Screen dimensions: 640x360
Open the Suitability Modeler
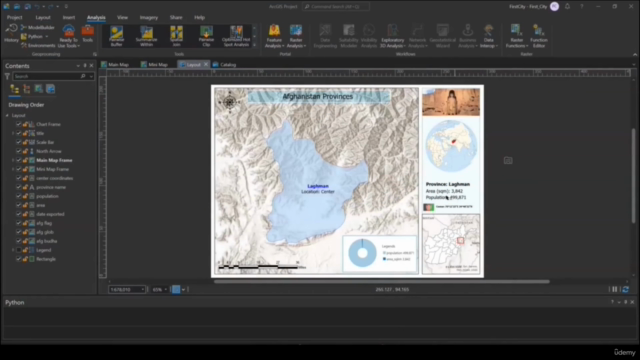[x=349, y=36]
